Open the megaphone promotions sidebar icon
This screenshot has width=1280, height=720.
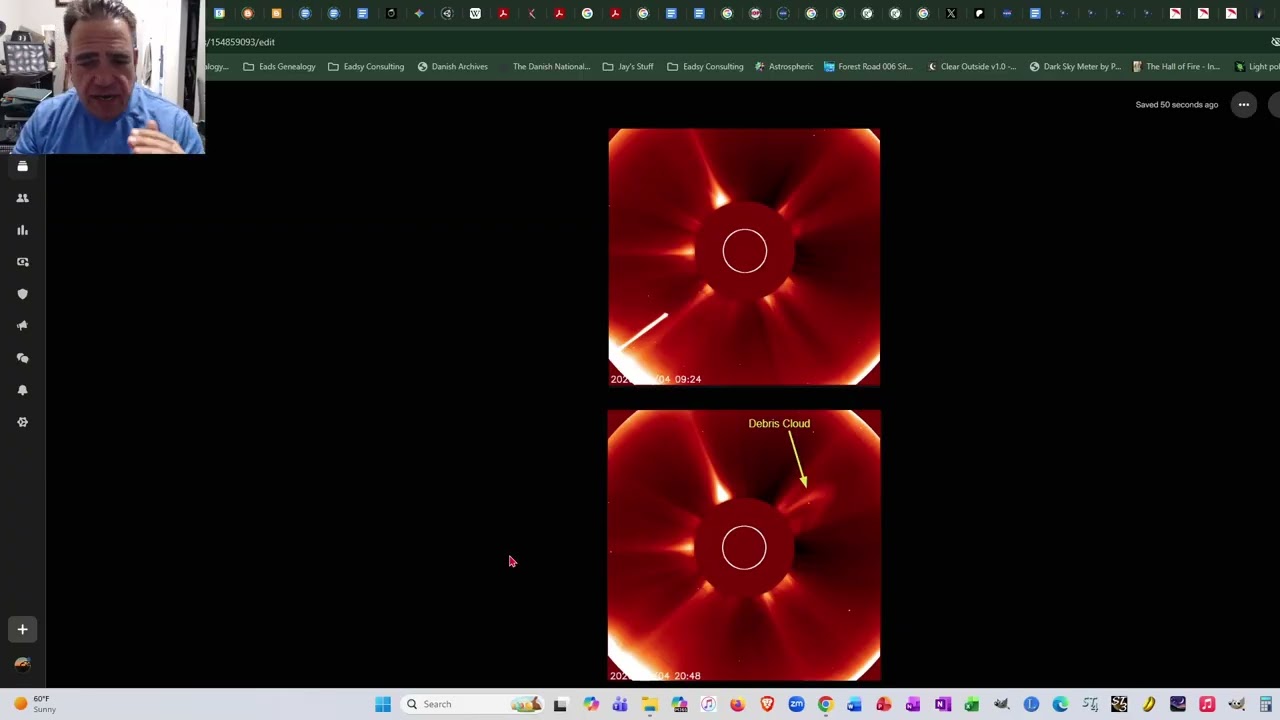(22, 326)
